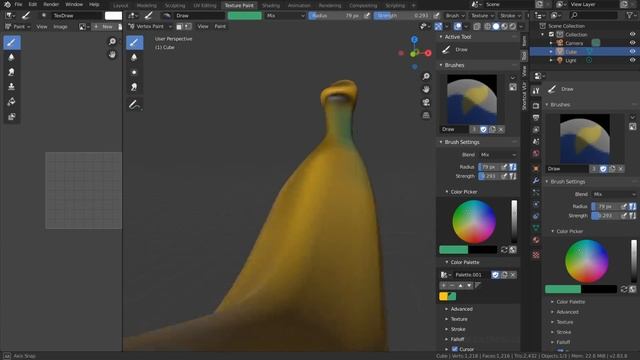Viewport: 640px width, 360px height.
Task: Click the red X axis on navigation gizmo
Action: pyautogui.click(x=428, y=53)
